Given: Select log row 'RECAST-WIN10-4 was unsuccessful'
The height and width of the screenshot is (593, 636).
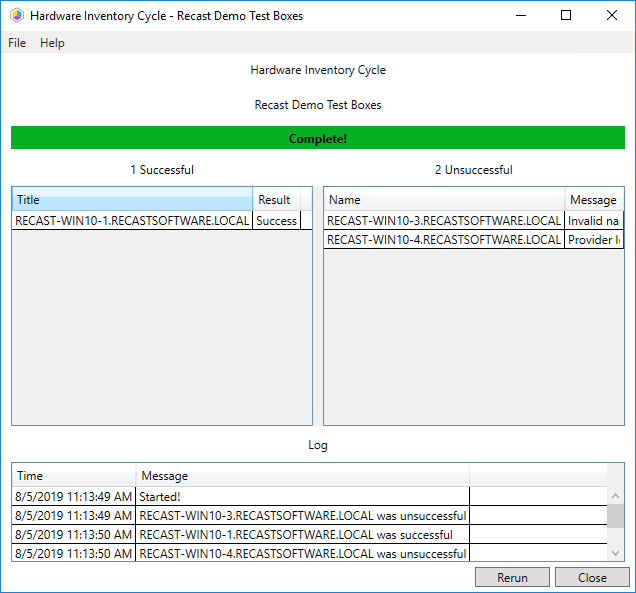Looking at the screenshot, I should click(303, 554).
